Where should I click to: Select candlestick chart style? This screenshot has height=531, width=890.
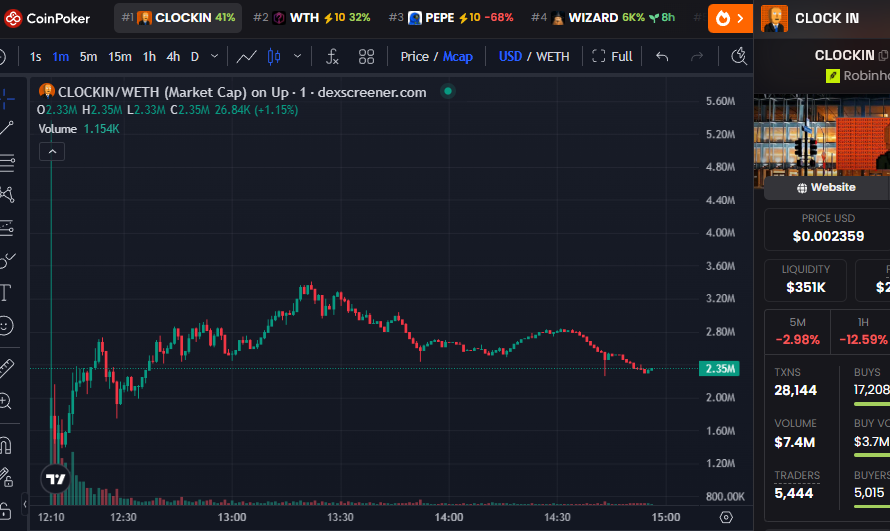(x=274, y=56)
